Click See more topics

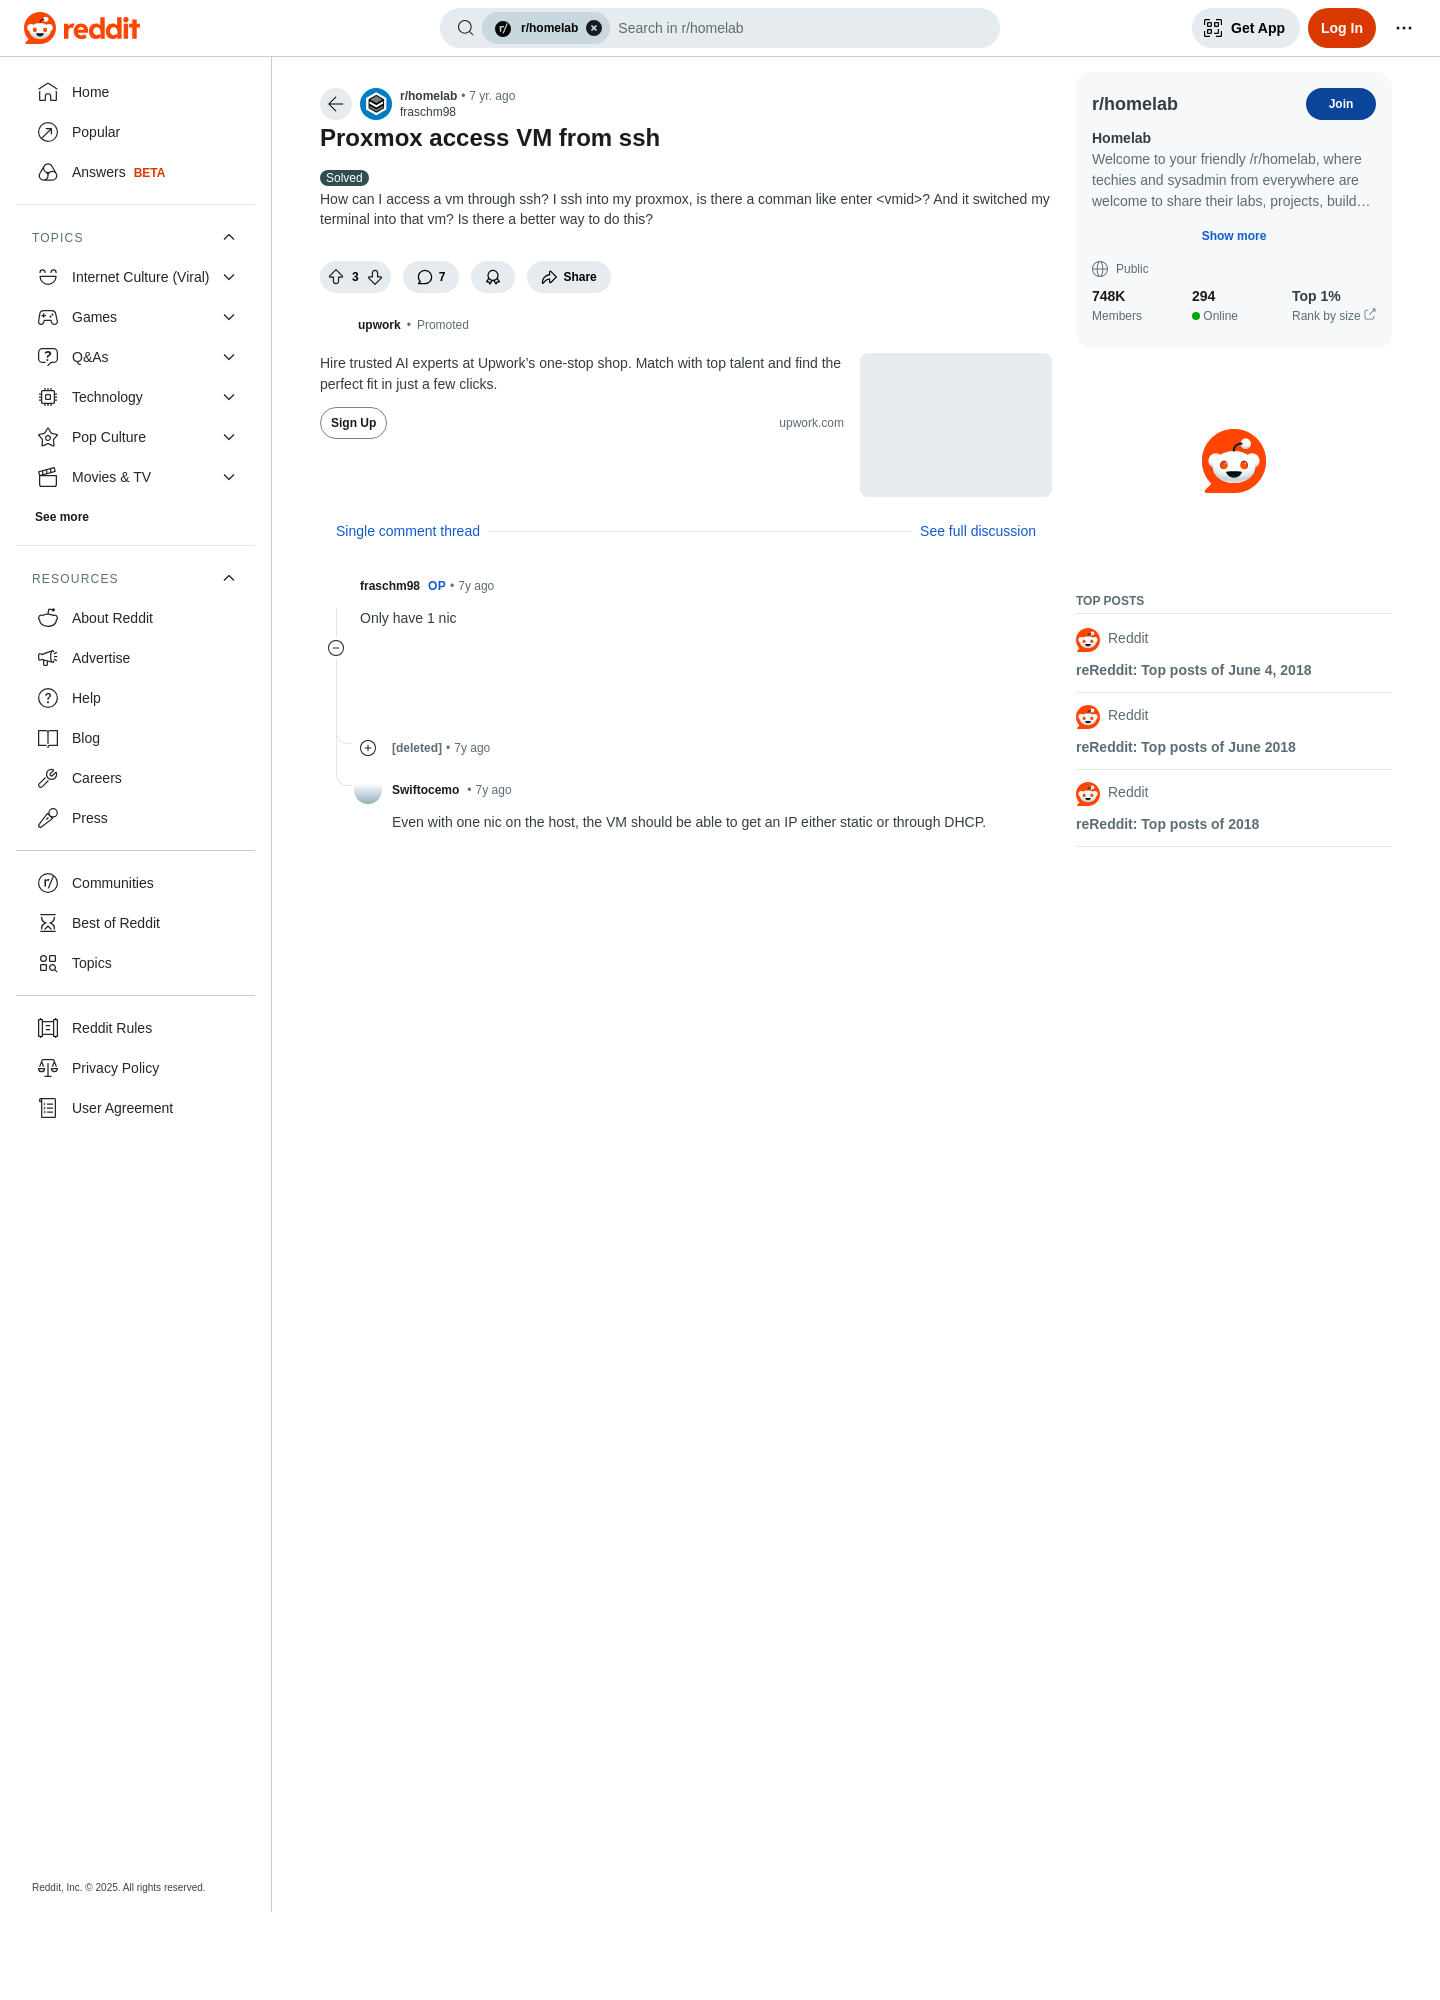(62, 517)
